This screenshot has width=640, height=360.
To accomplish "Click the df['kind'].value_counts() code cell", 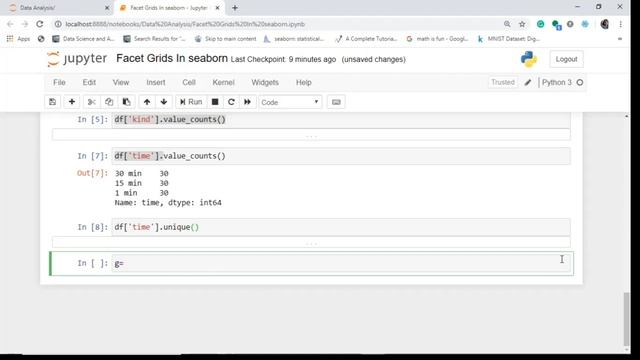I will click(x=341, y=120).
